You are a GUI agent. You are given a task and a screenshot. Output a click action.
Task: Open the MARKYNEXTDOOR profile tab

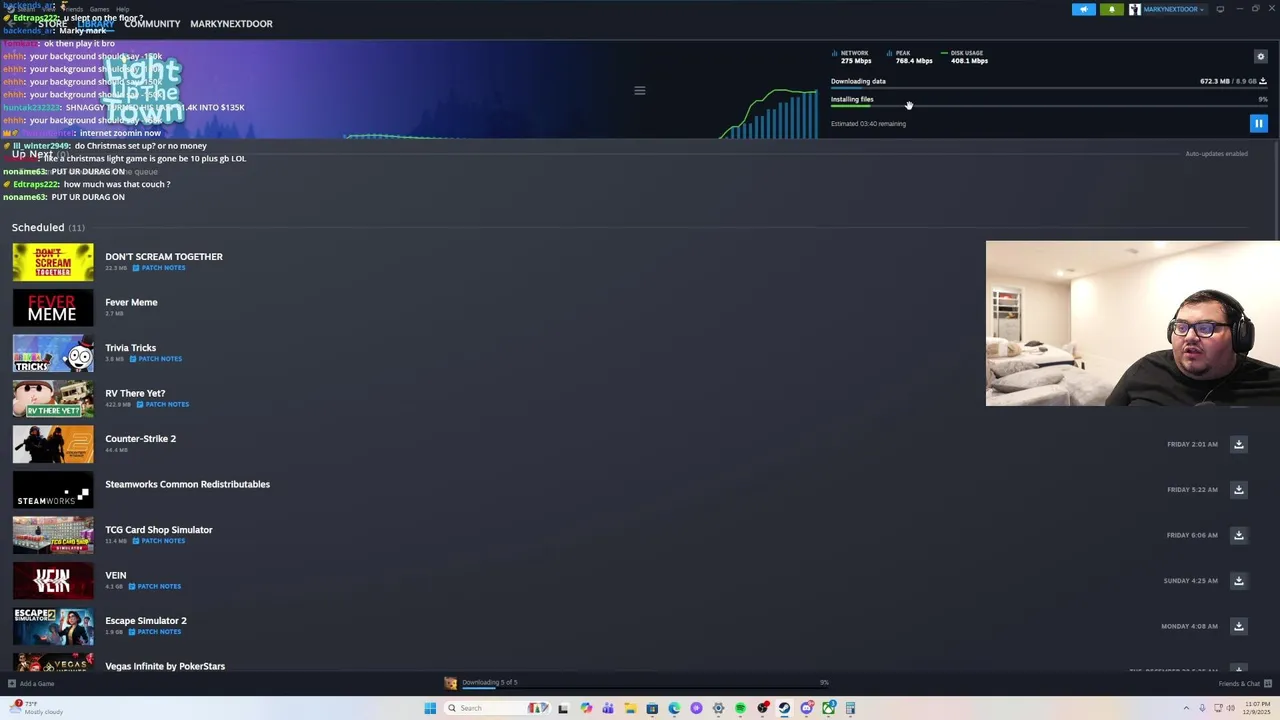click(x=231, y=24)
